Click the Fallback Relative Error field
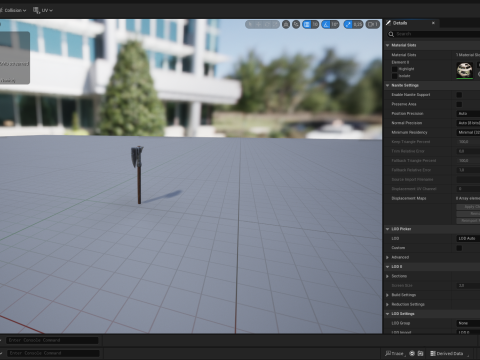The image size is (480, 360). click(x=468, y=170)
